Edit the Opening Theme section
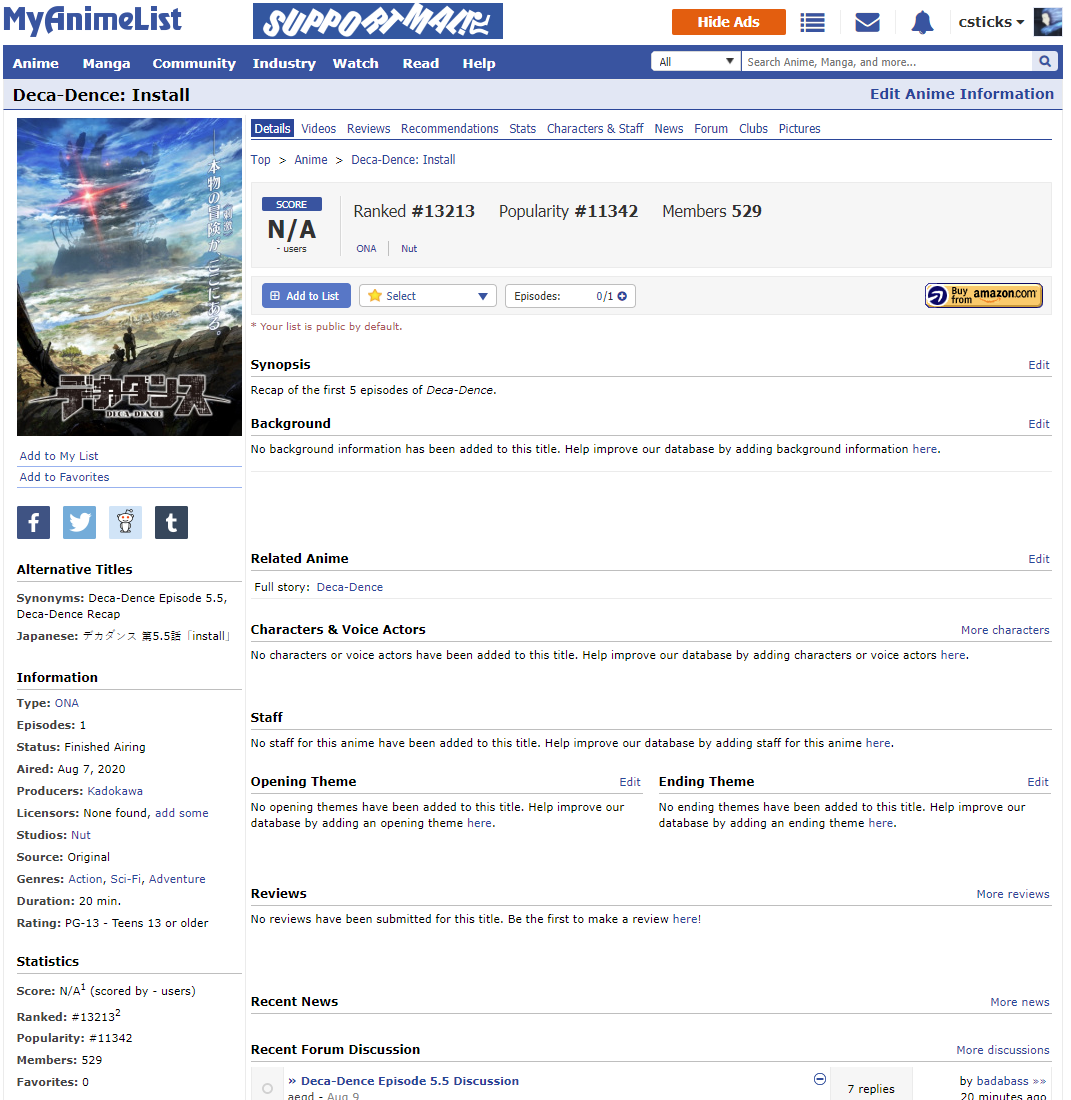The height and width of the screenshot is (1100, 1071). click(x=630, y=782)
